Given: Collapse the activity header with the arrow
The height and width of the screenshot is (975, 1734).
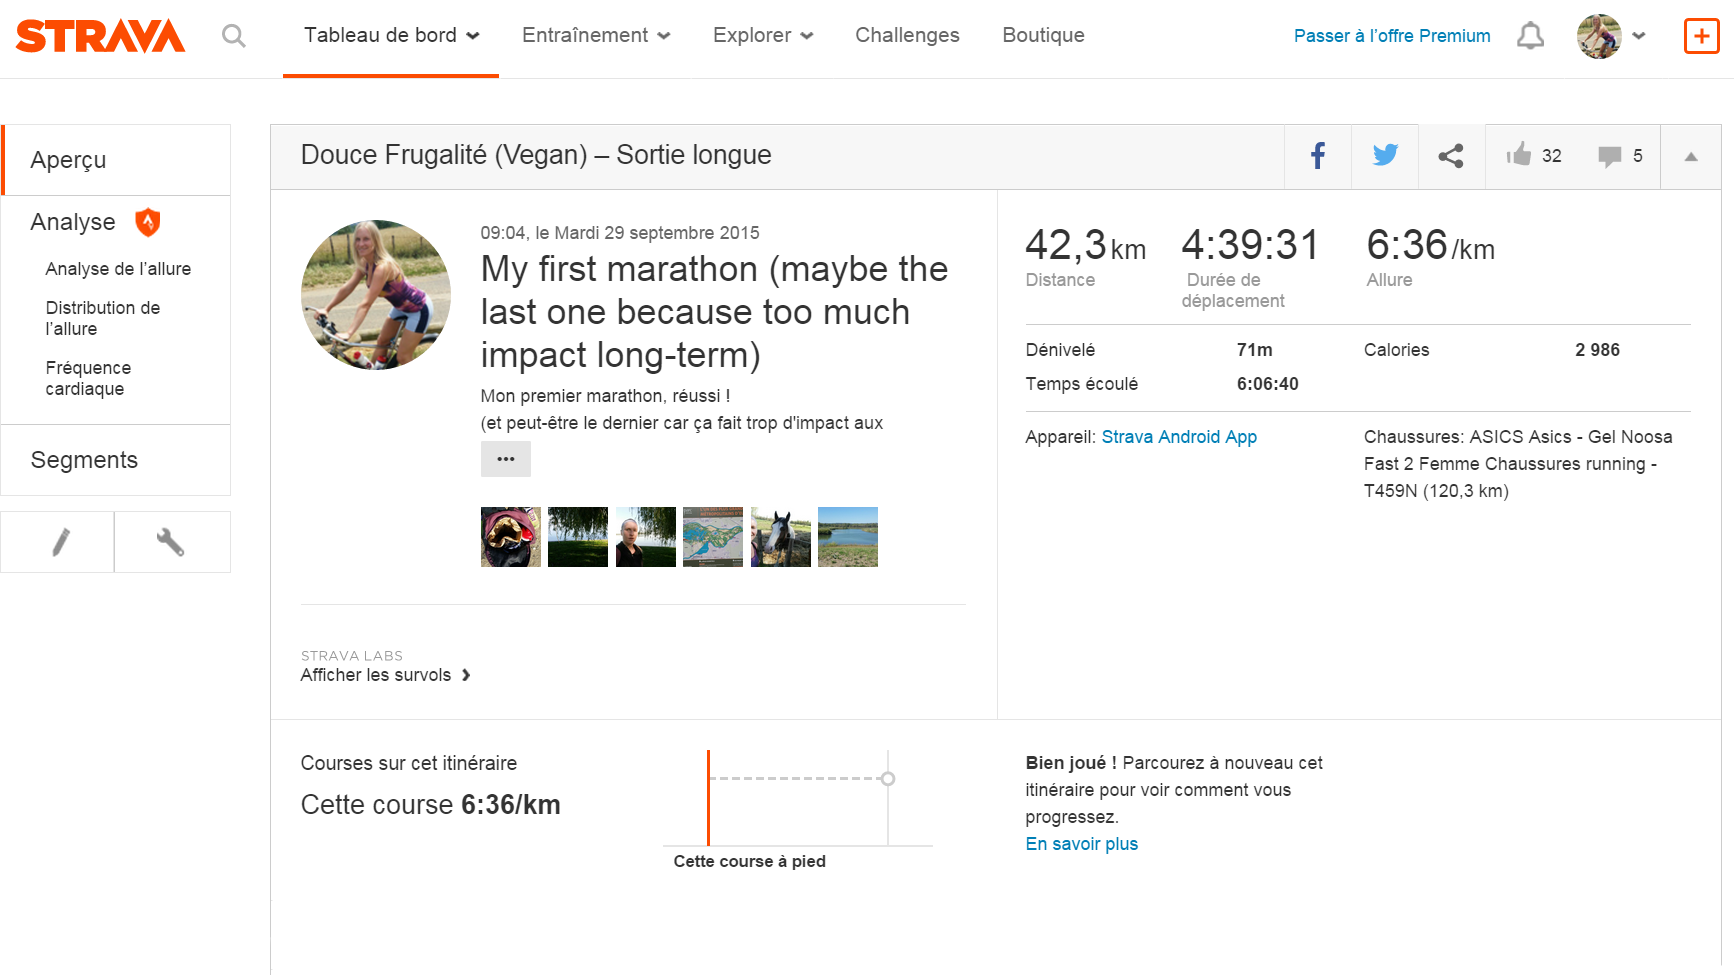Looking at the screenshot, I should (1691, 156).
